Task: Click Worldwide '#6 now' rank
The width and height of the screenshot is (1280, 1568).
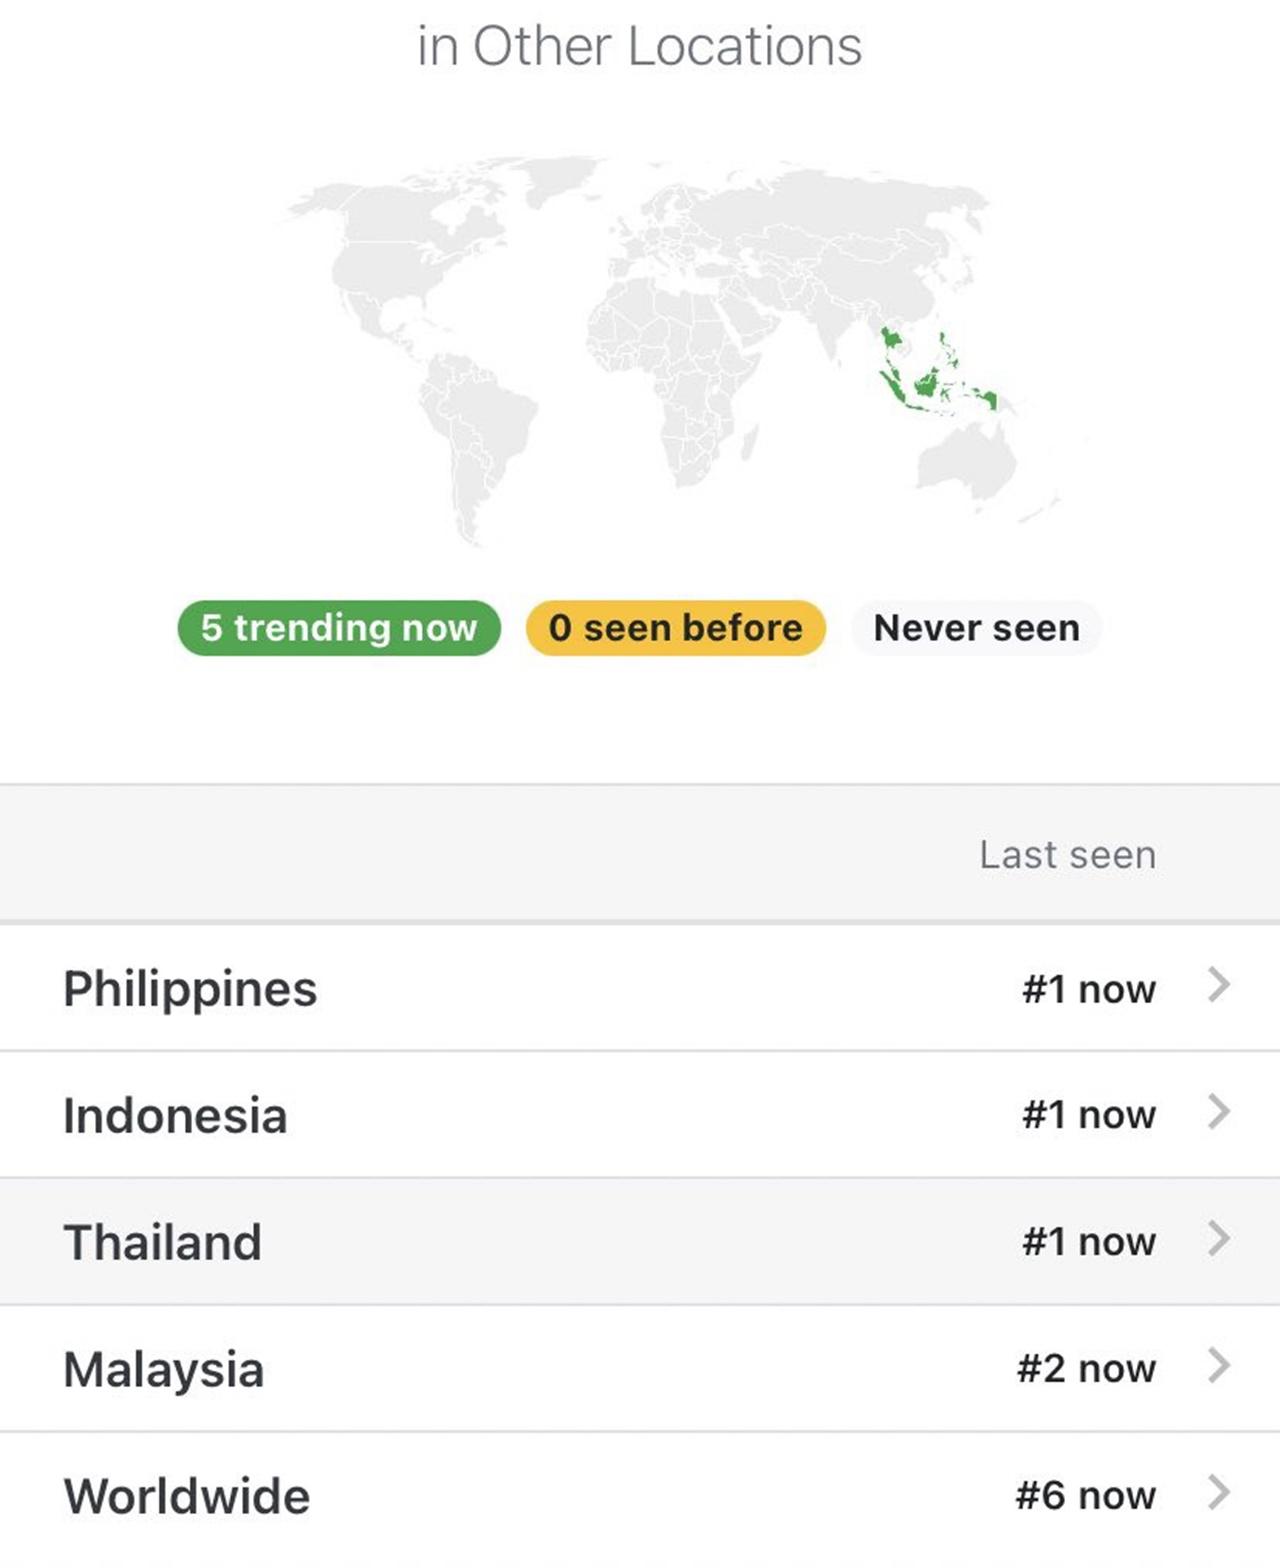Action: point(1085,1496)
